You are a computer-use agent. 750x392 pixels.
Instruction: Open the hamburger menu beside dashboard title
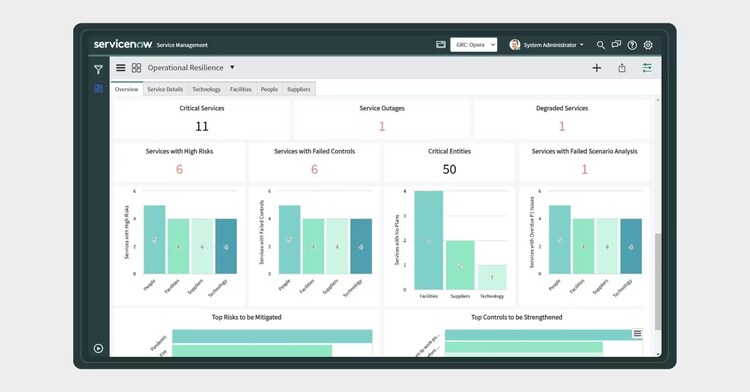121,68
